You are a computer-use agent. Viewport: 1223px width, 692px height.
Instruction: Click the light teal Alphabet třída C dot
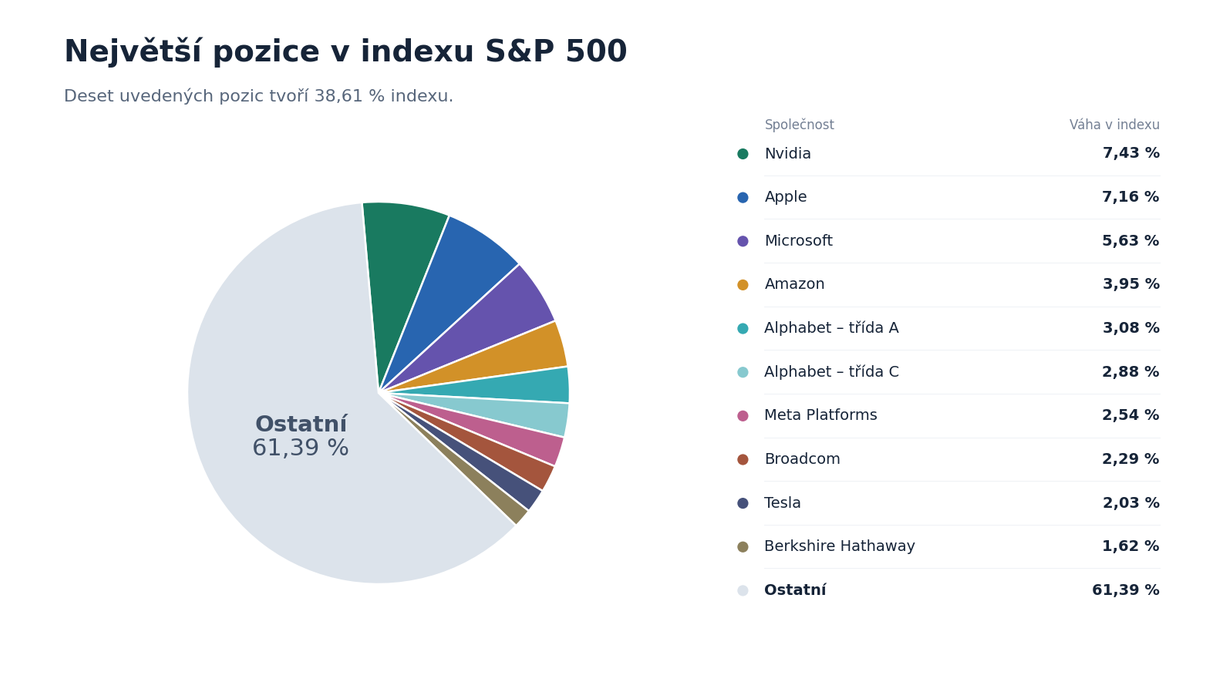pyautogui.click(x=743, y=372)
